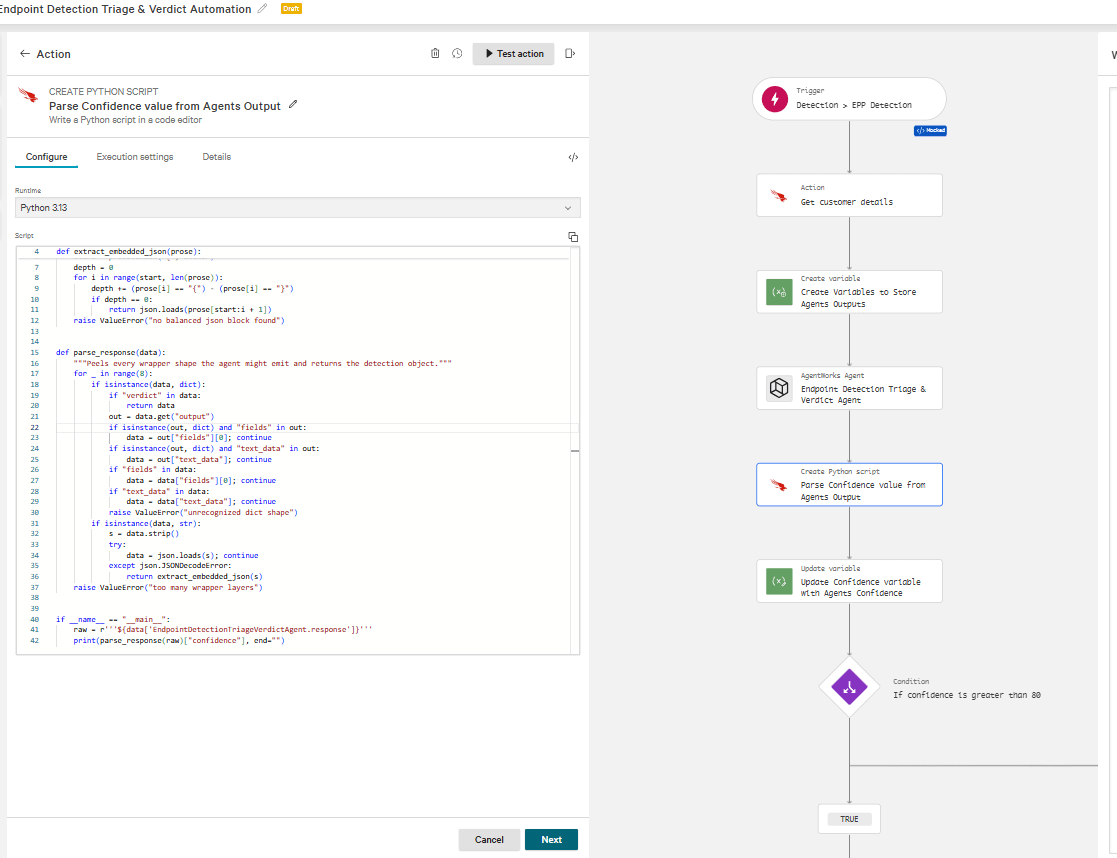Click the green update variable icon
Viewport: 1117px width, 858px height.
point(779,582)
